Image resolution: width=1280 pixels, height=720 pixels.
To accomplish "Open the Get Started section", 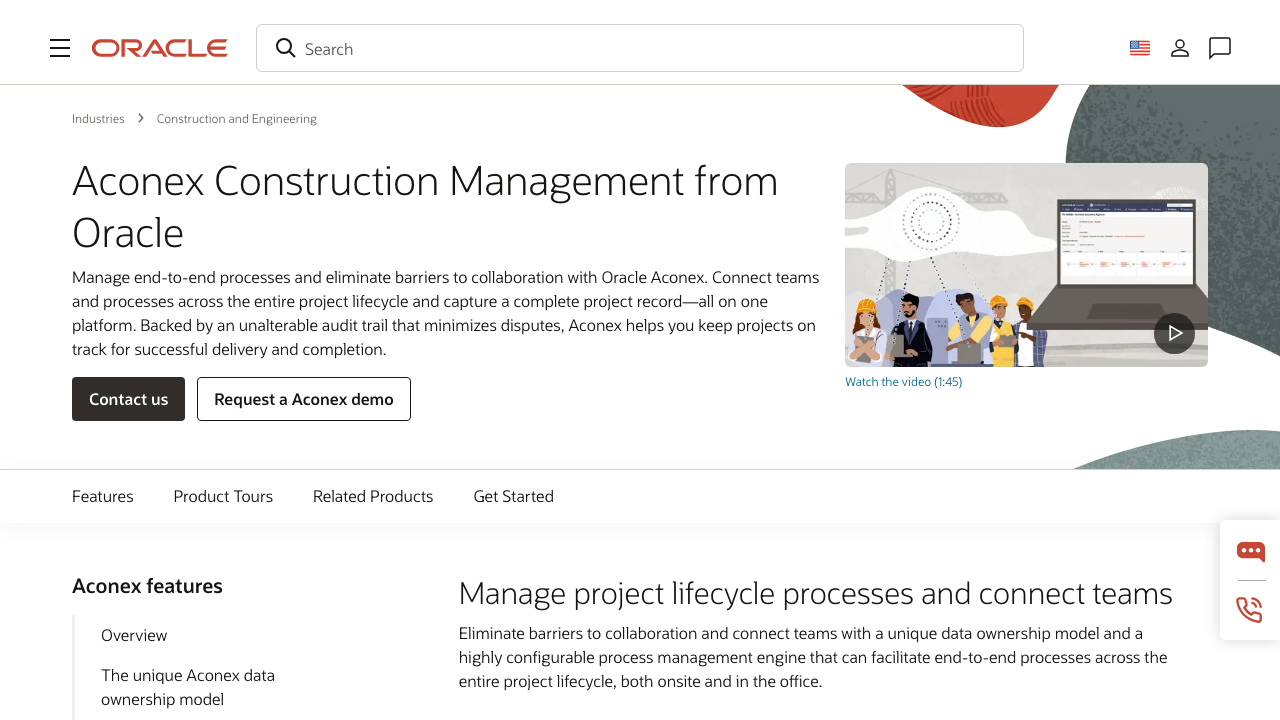I will [x=513, y=496].
